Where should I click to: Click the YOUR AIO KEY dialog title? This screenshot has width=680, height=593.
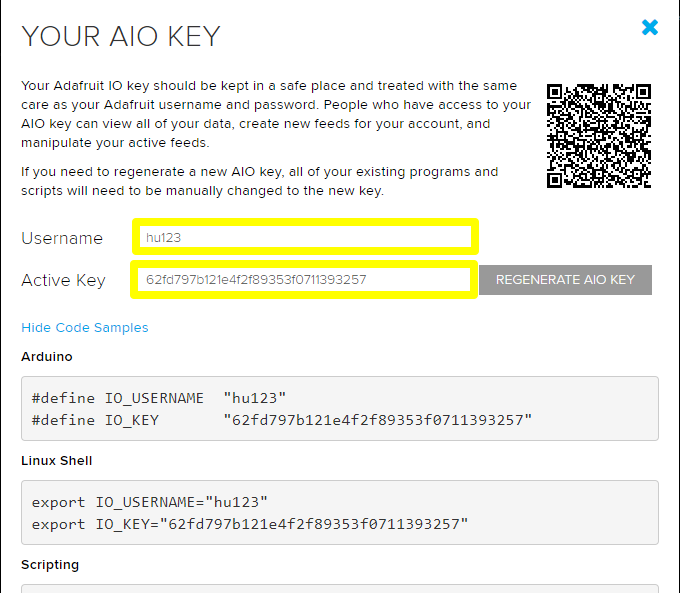(x=121, y=37)
